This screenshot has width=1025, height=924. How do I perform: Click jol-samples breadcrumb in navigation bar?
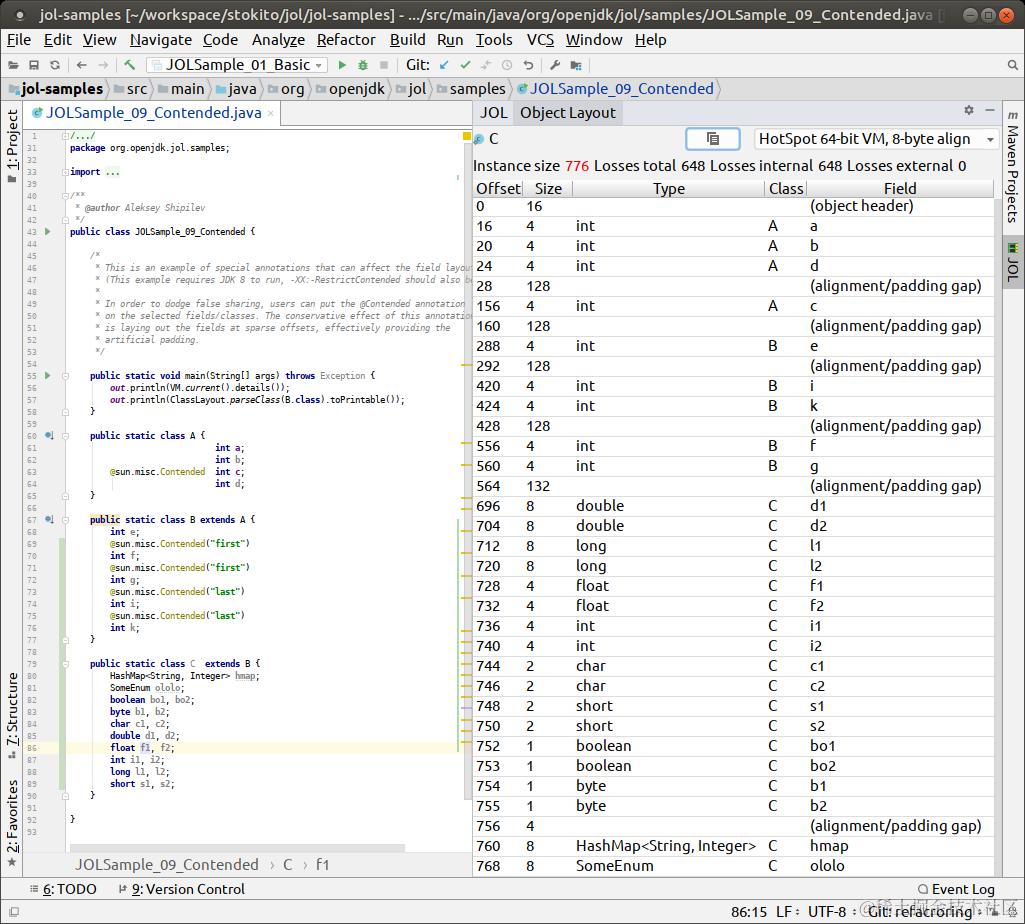[56, 89]
